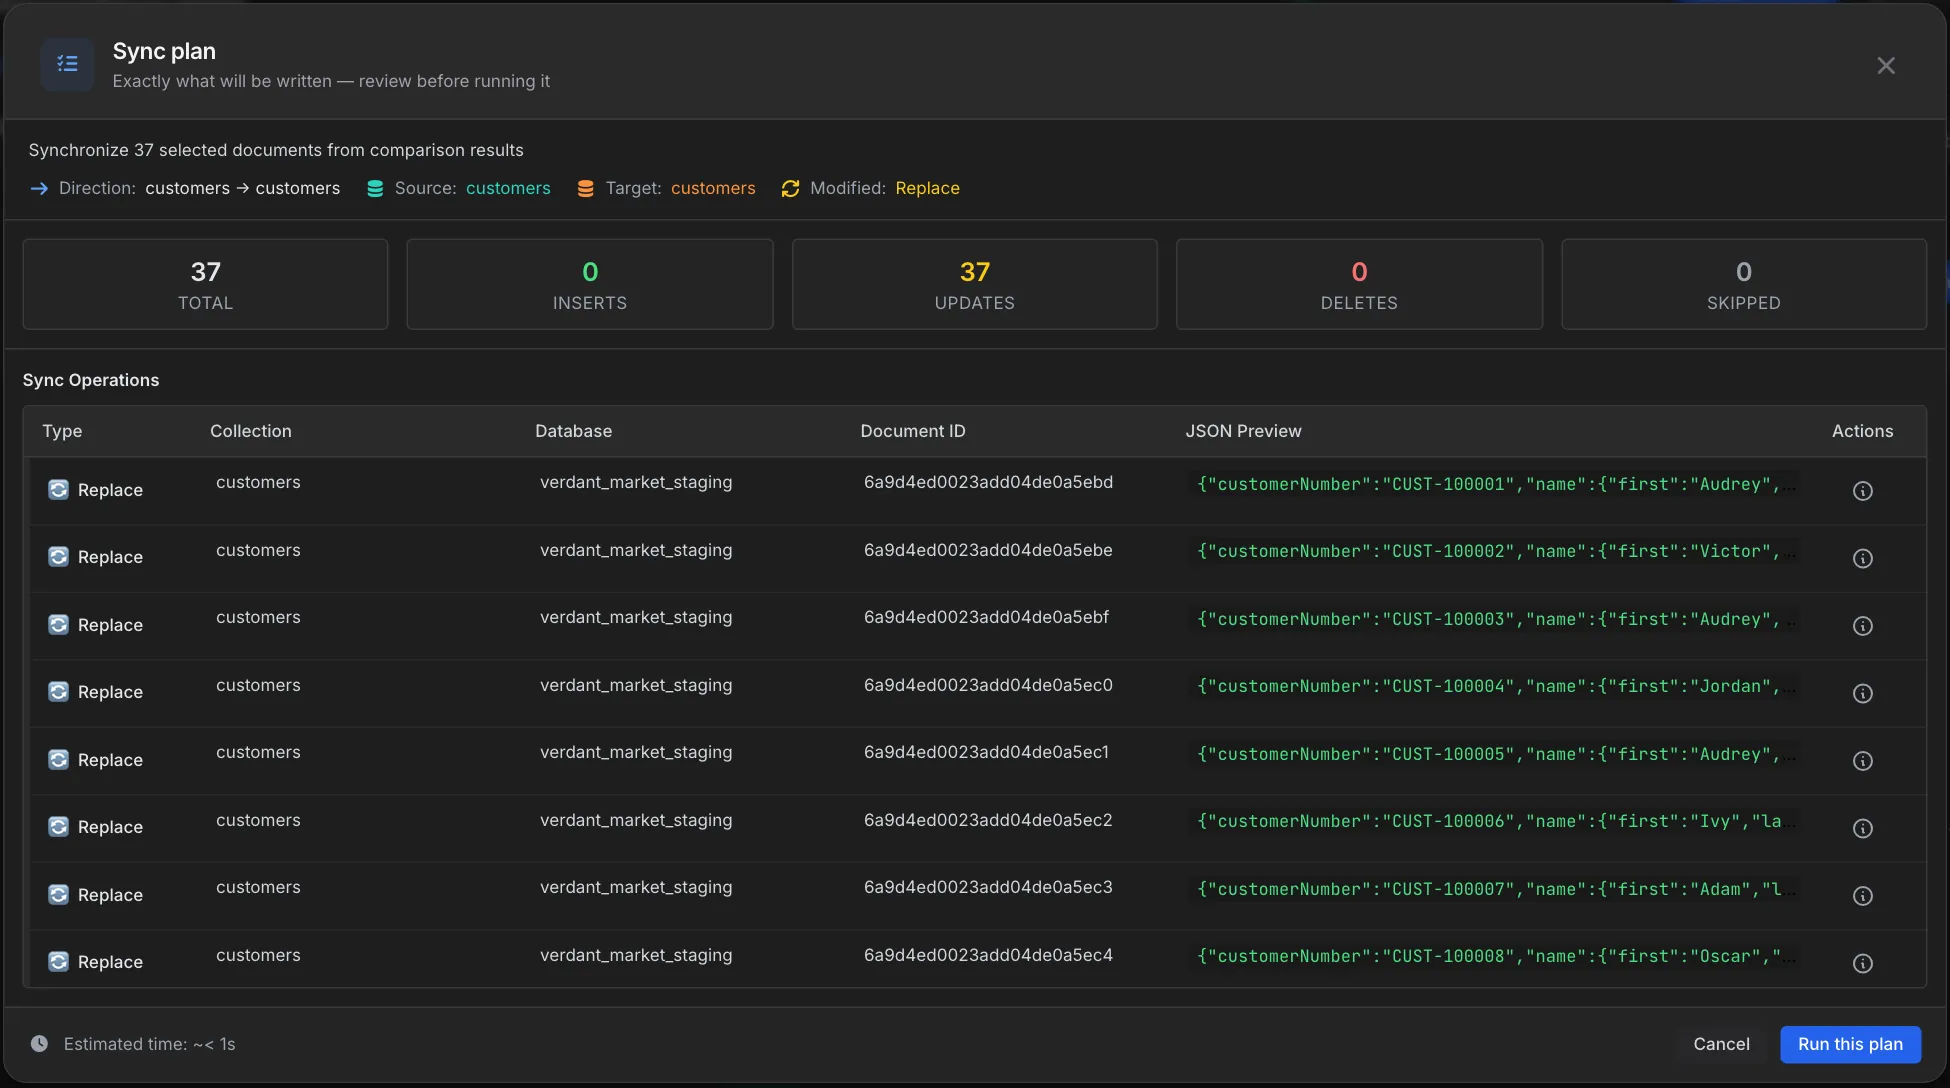The height and width of the screenshot is (1088, 1950).
Task: Click the Estimated time clock icon
Action: pos(39,1043)
